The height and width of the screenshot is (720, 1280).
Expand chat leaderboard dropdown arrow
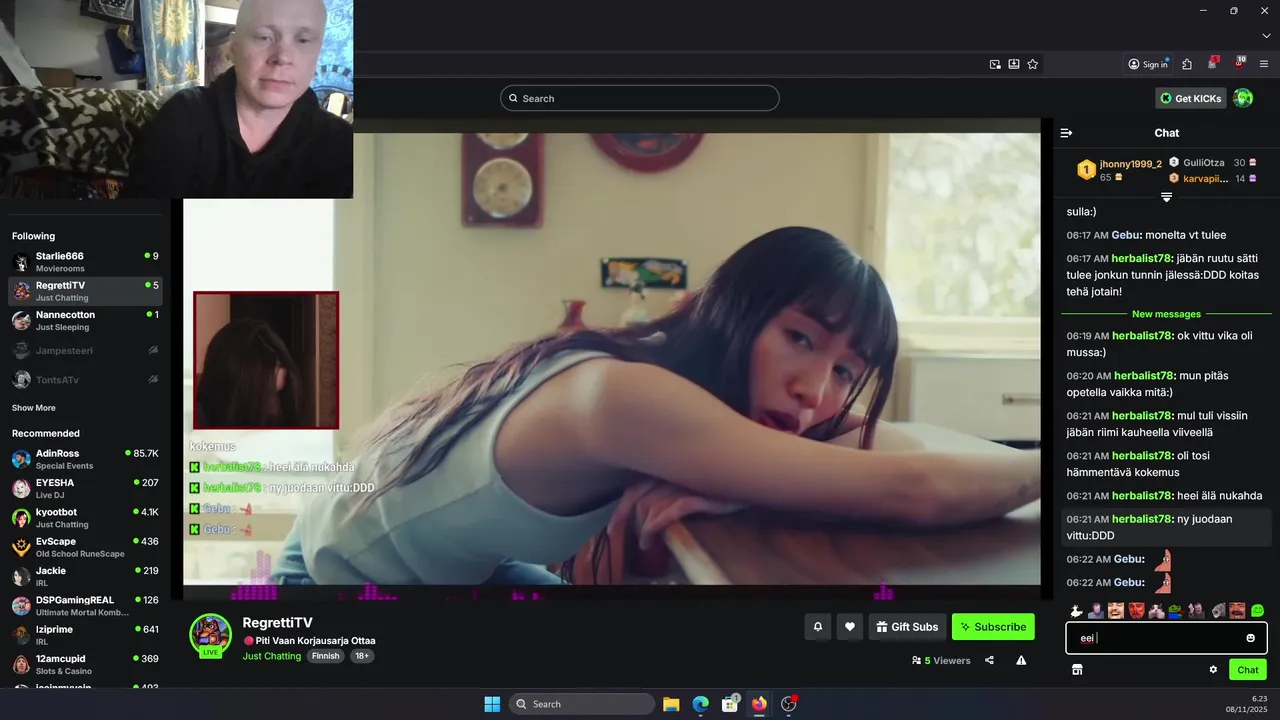(1166, 197)
